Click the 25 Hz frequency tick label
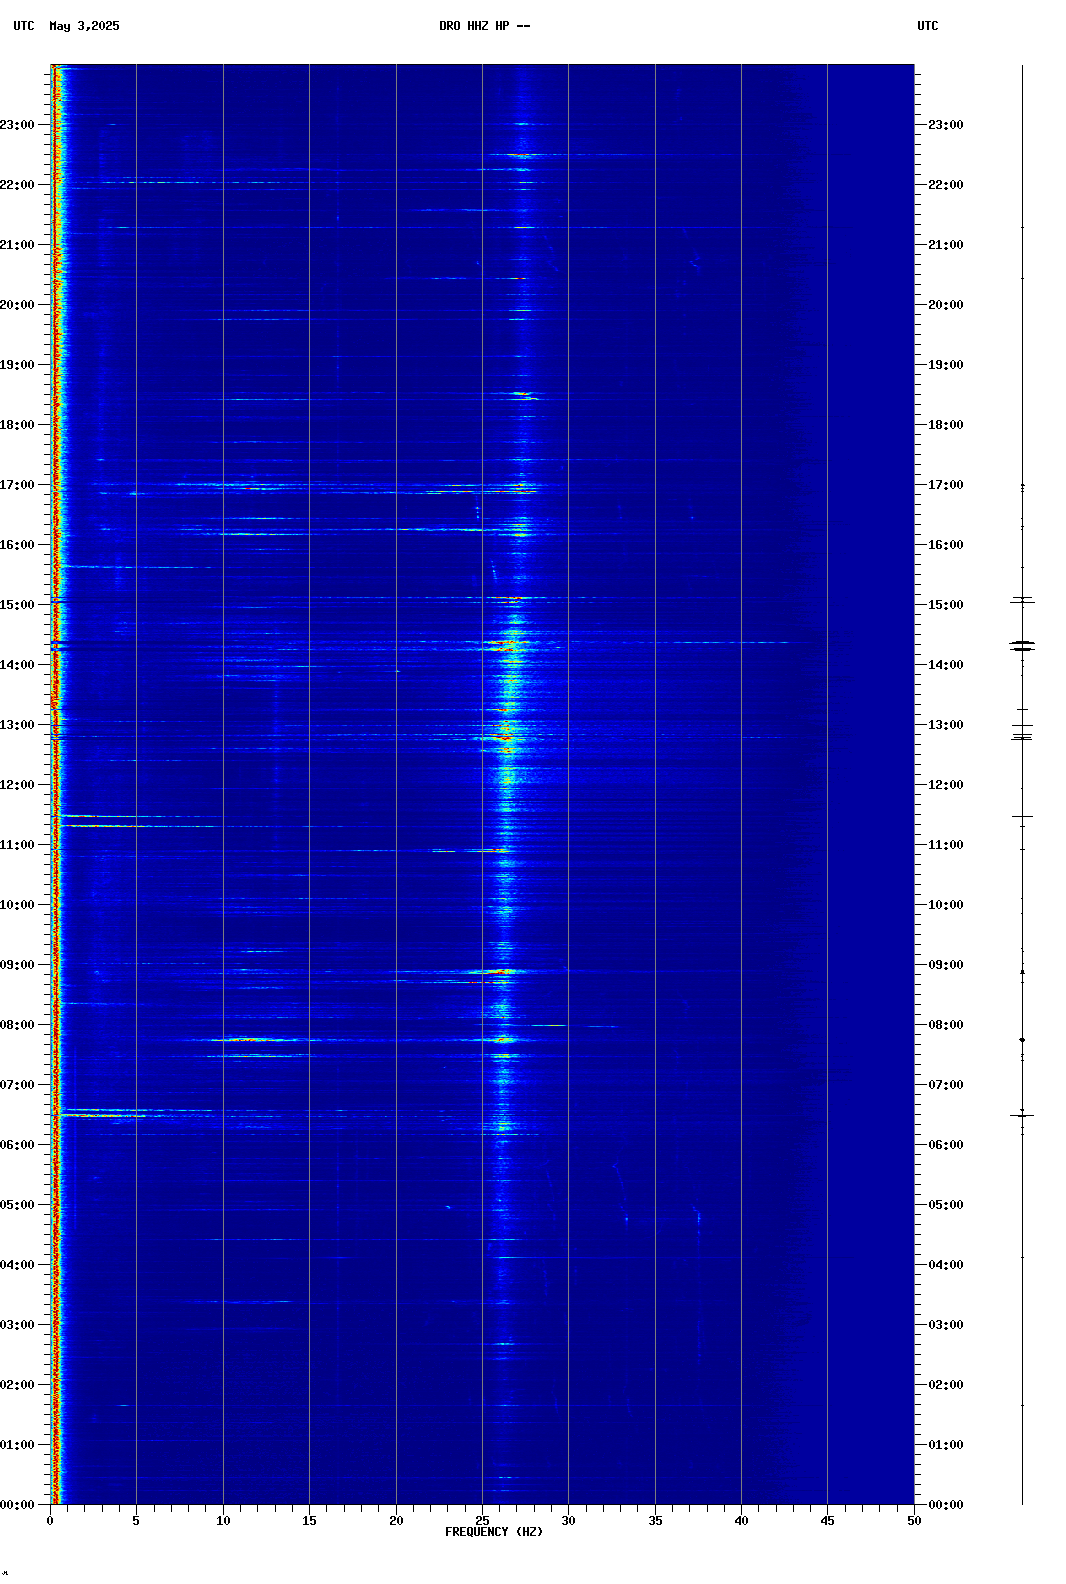Screen dimensions: 1066x1584 [482, 1521]
